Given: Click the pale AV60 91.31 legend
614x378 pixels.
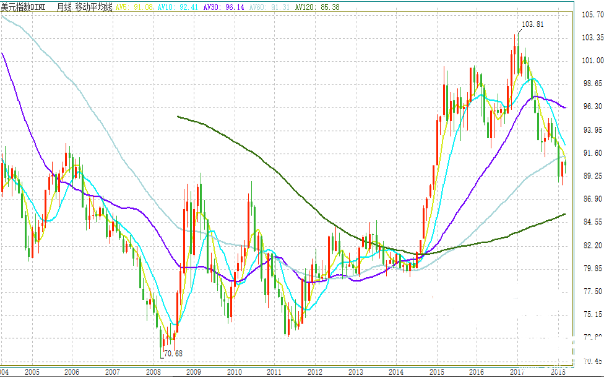Looking at the screenshot, I should click(x=269, y=7).
